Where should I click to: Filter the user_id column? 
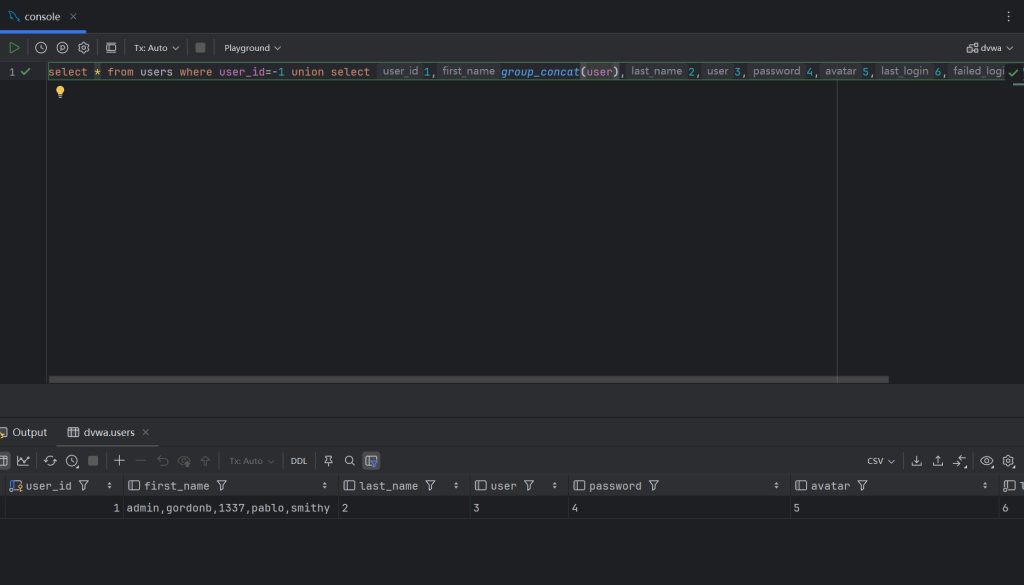(84, 486)
